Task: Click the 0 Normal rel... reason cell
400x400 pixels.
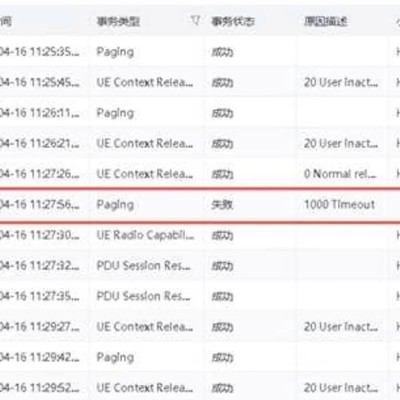Action: [340, 174]
